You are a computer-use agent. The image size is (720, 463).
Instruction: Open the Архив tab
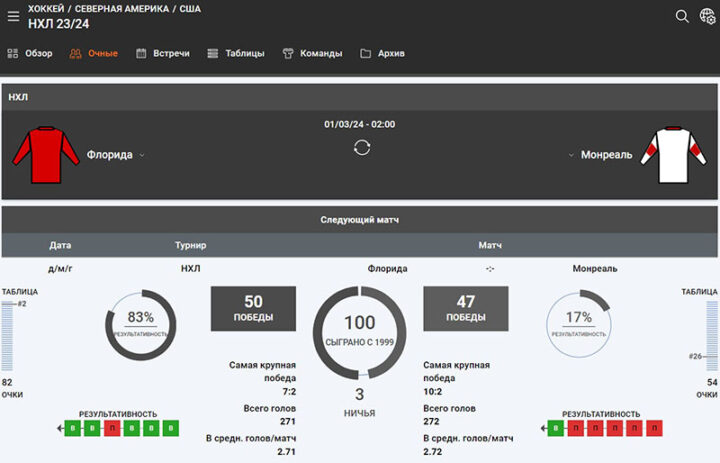[x=382, y=53]
